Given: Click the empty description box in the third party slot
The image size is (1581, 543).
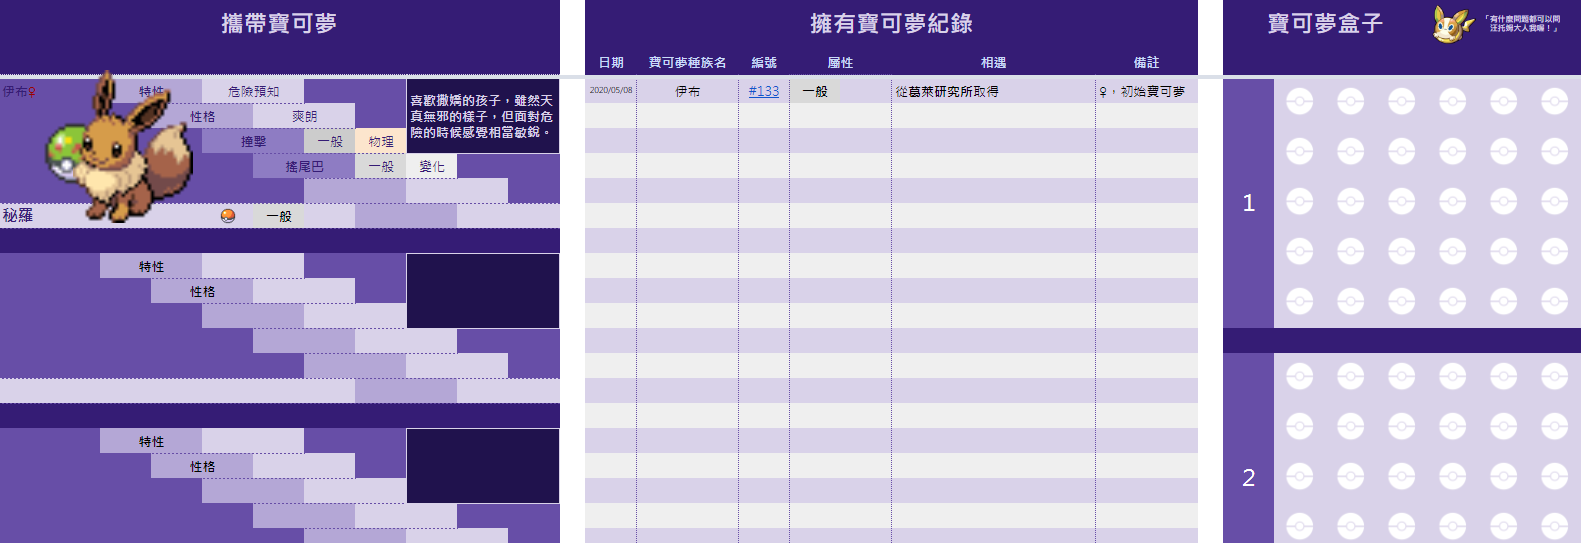Looking at the screenshot, I should (483, 466).
